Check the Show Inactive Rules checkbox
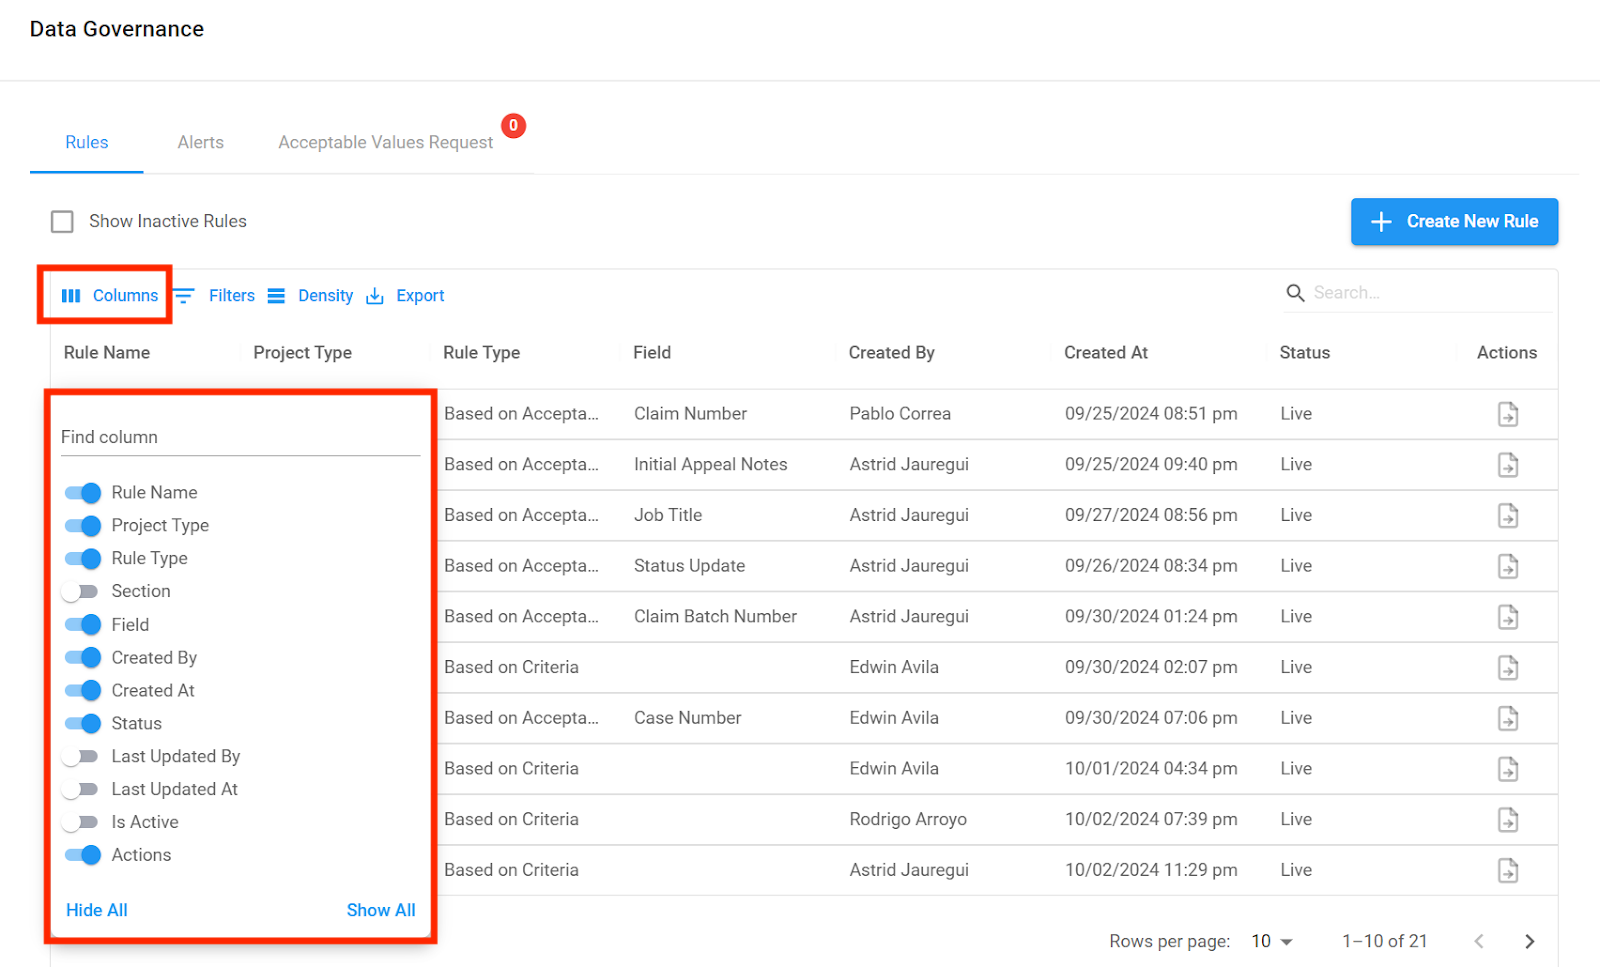 (x=62, y=222)
